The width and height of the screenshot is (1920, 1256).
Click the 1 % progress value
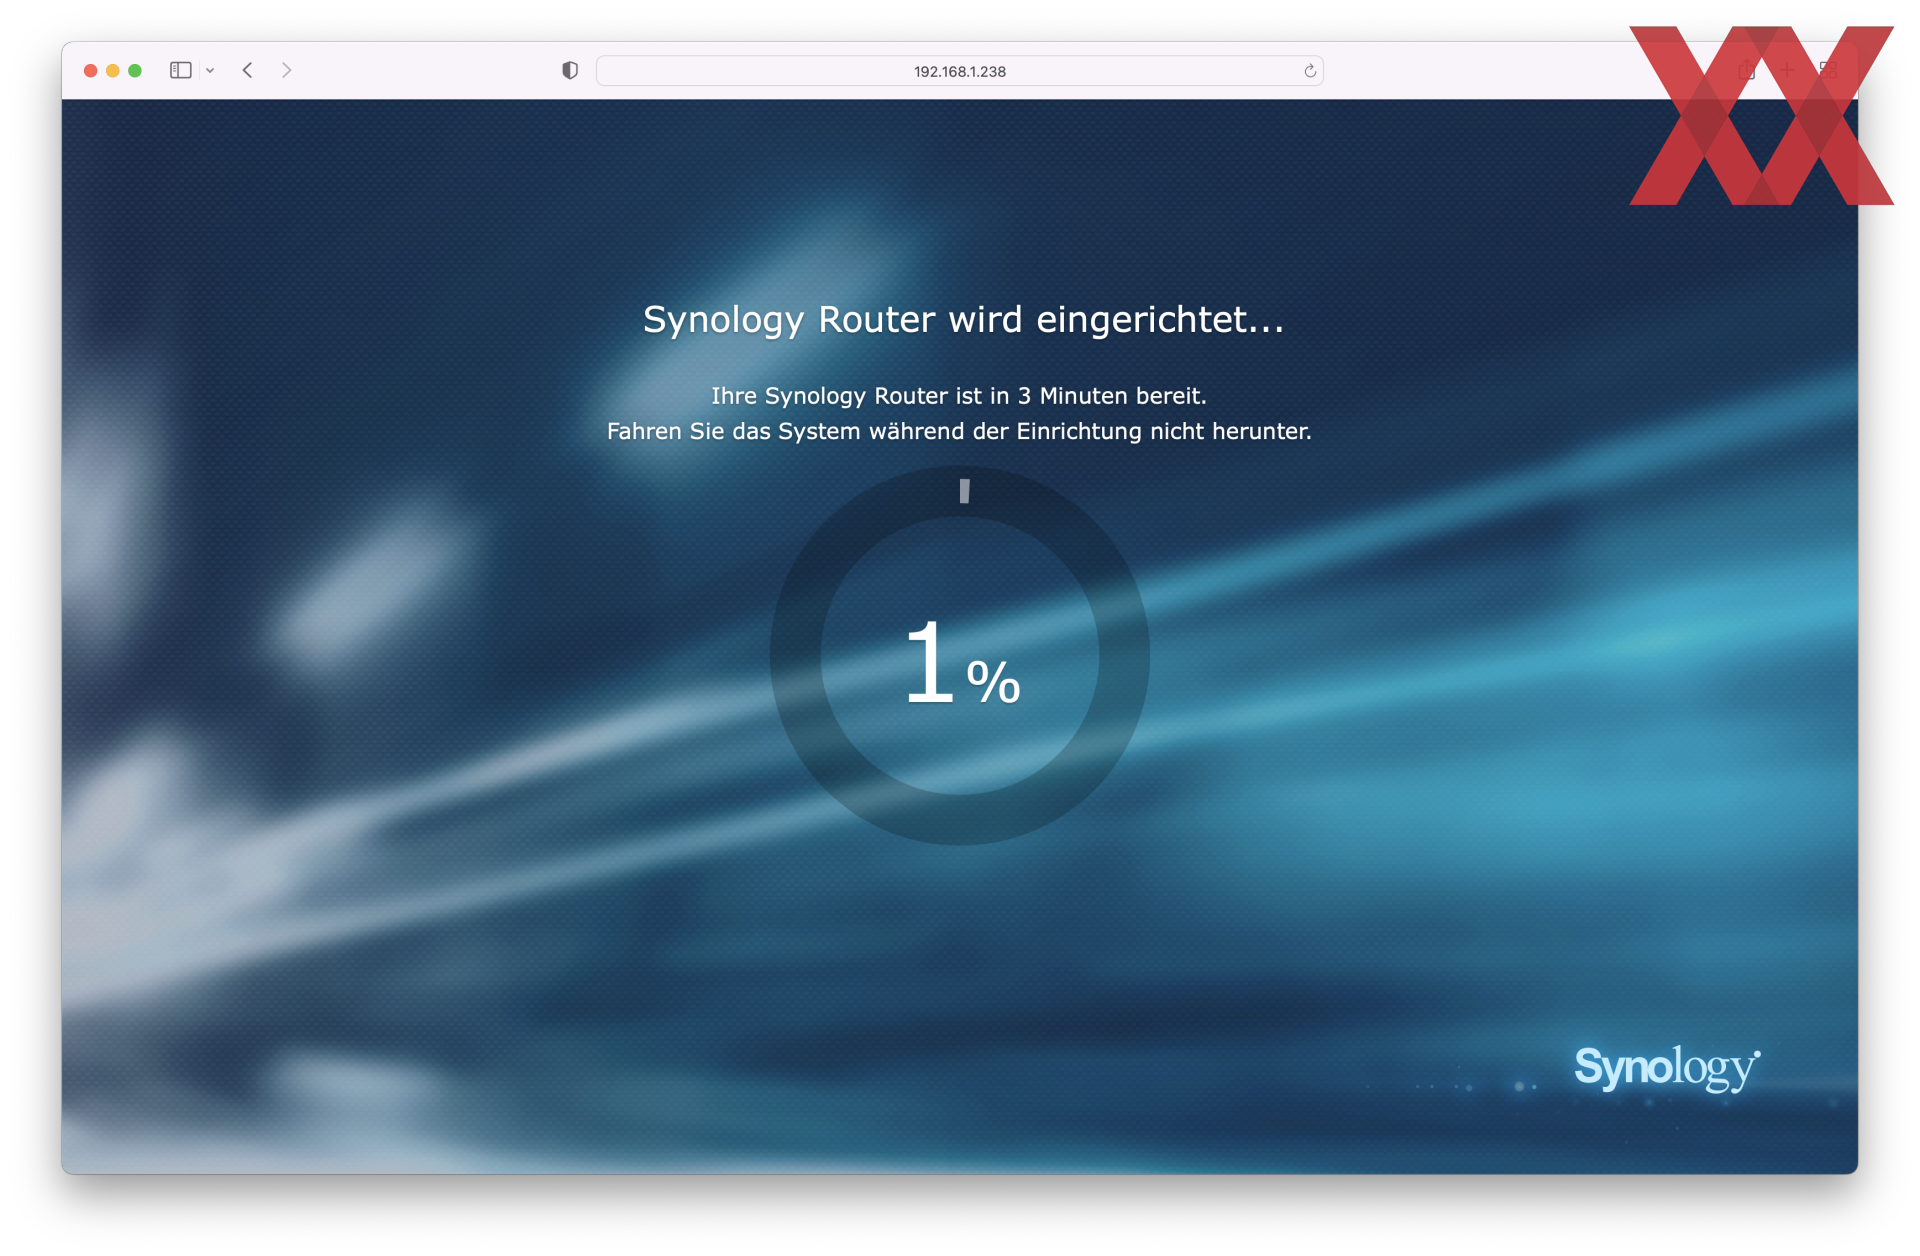(961, 664)
